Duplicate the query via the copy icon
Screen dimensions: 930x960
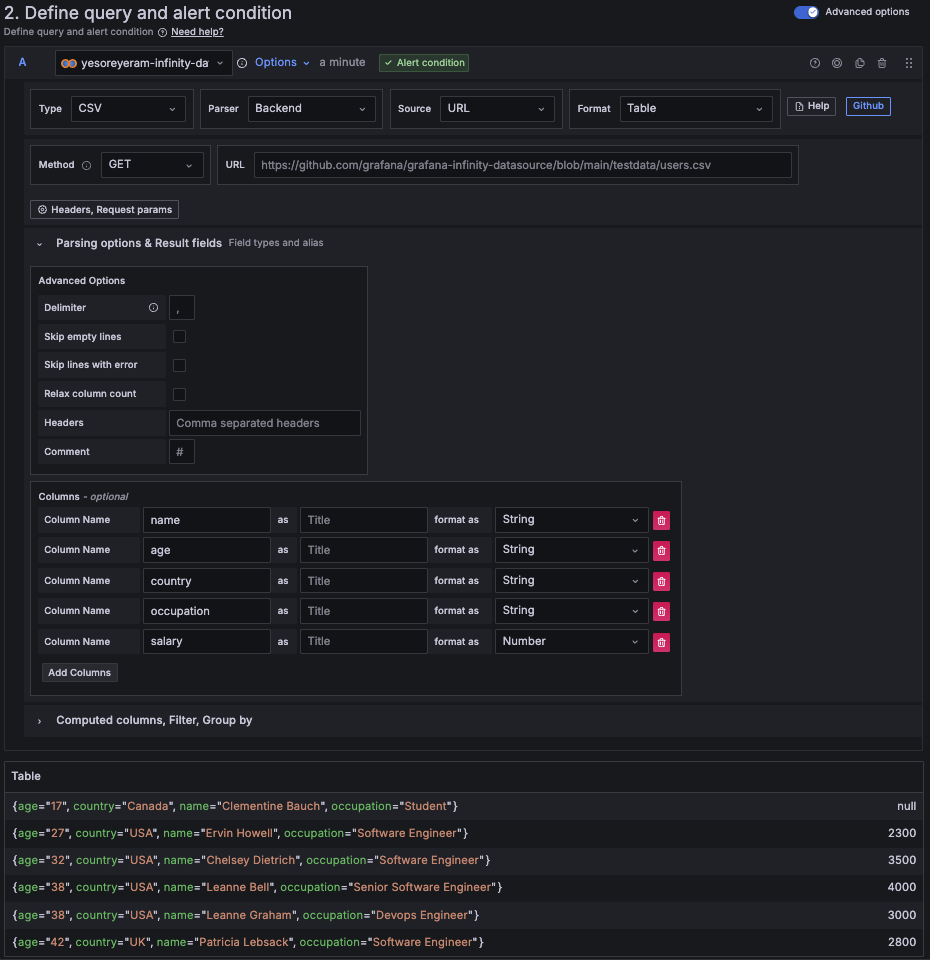tap(859, 62)
